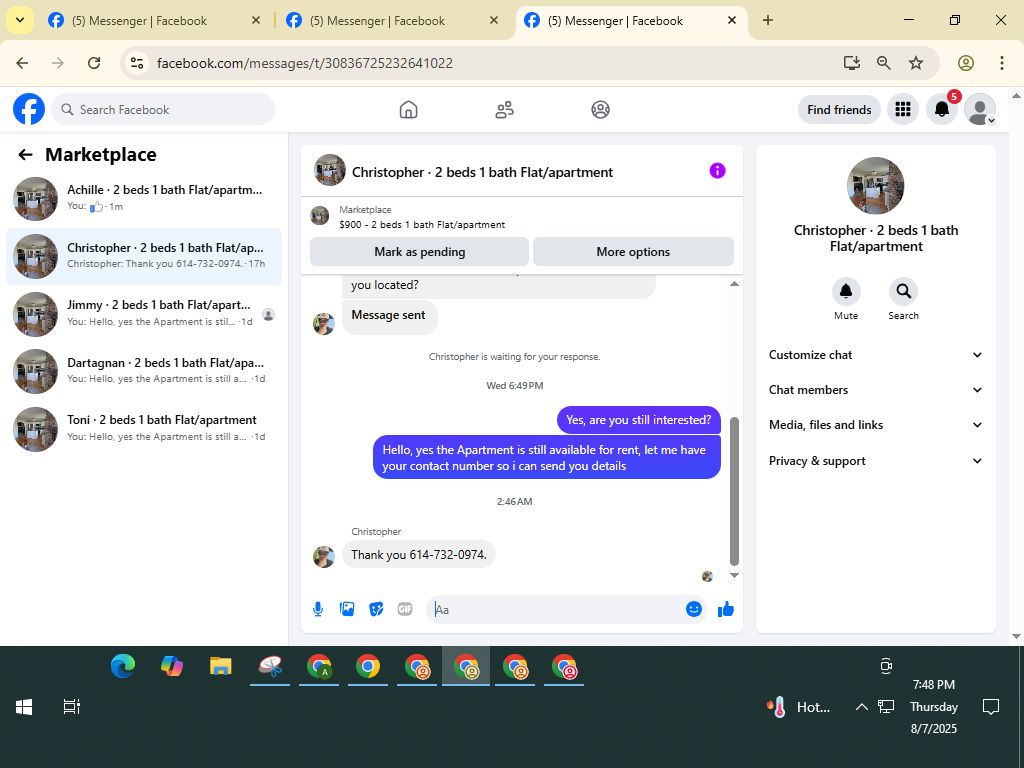1024x768 pixels.
Task: Click the chat scrollbar thumb
Action: coord(734,491)
